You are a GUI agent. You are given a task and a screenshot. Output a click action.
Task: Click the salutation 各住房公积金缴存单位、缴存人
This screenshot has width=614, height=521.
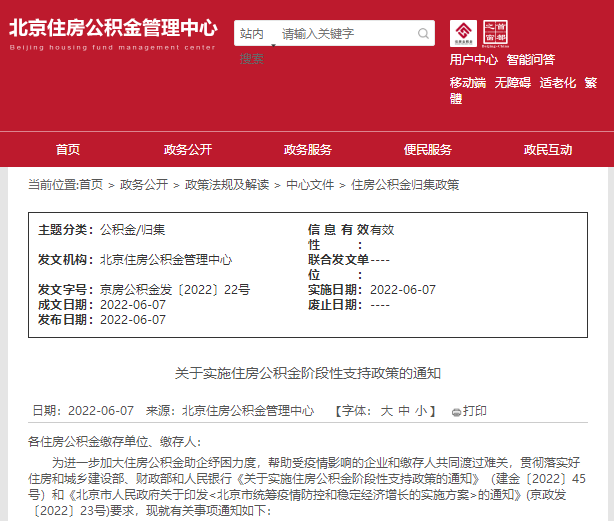point(115,442)
